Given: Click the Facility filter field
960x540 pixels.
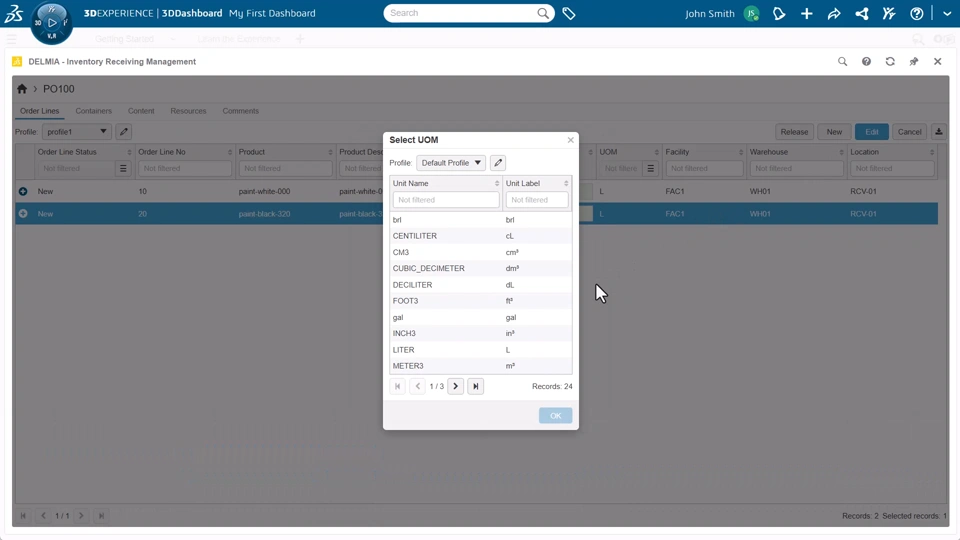Looking at the screenshot, I should click(704, 168).
